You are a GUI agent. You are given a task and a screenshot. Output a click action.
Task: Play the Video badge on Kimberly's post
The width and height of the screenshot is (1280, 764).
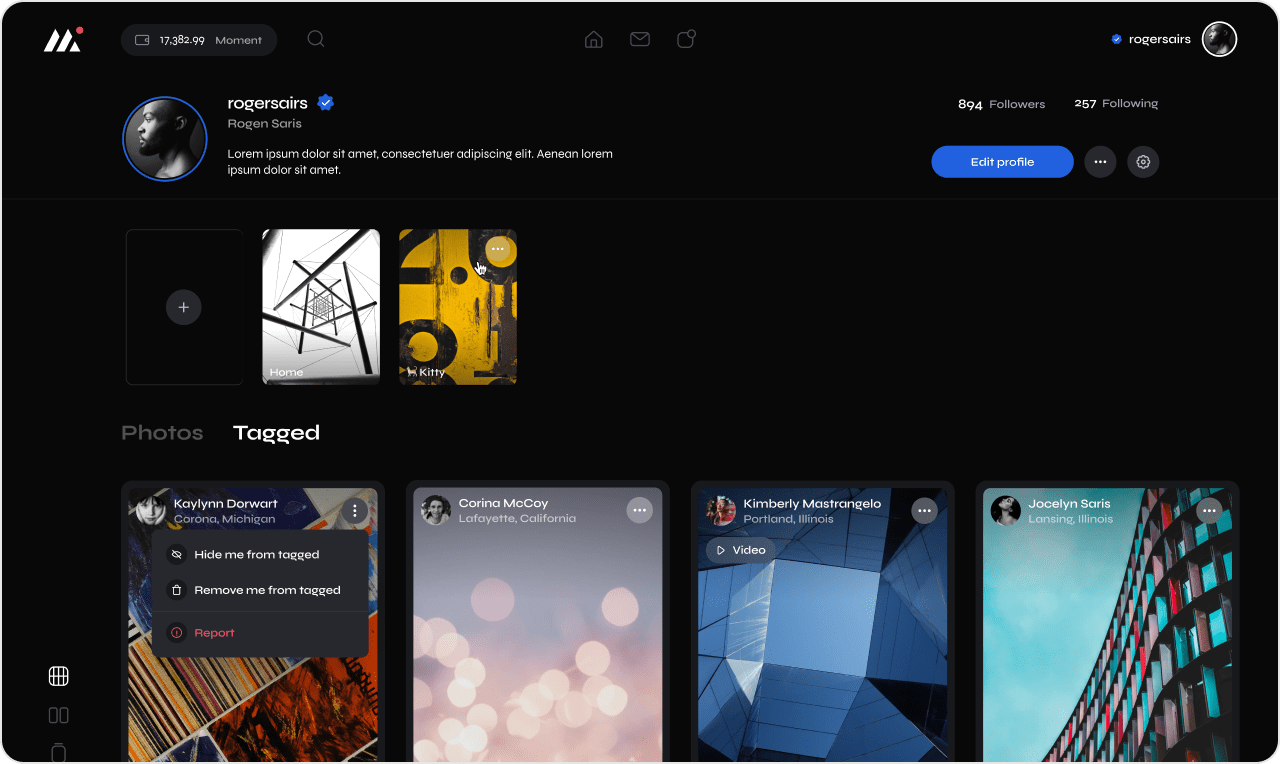(741, 550)
